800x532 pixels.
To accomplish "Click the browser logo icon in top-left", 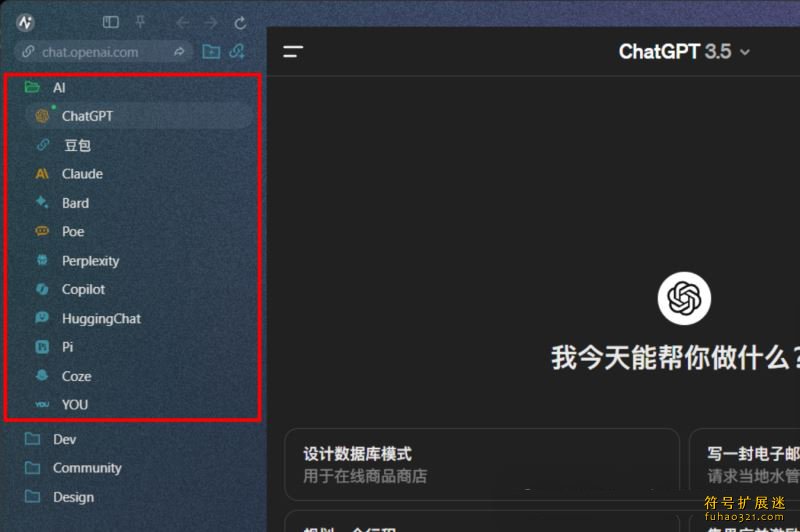I will (x=26, y=22).
